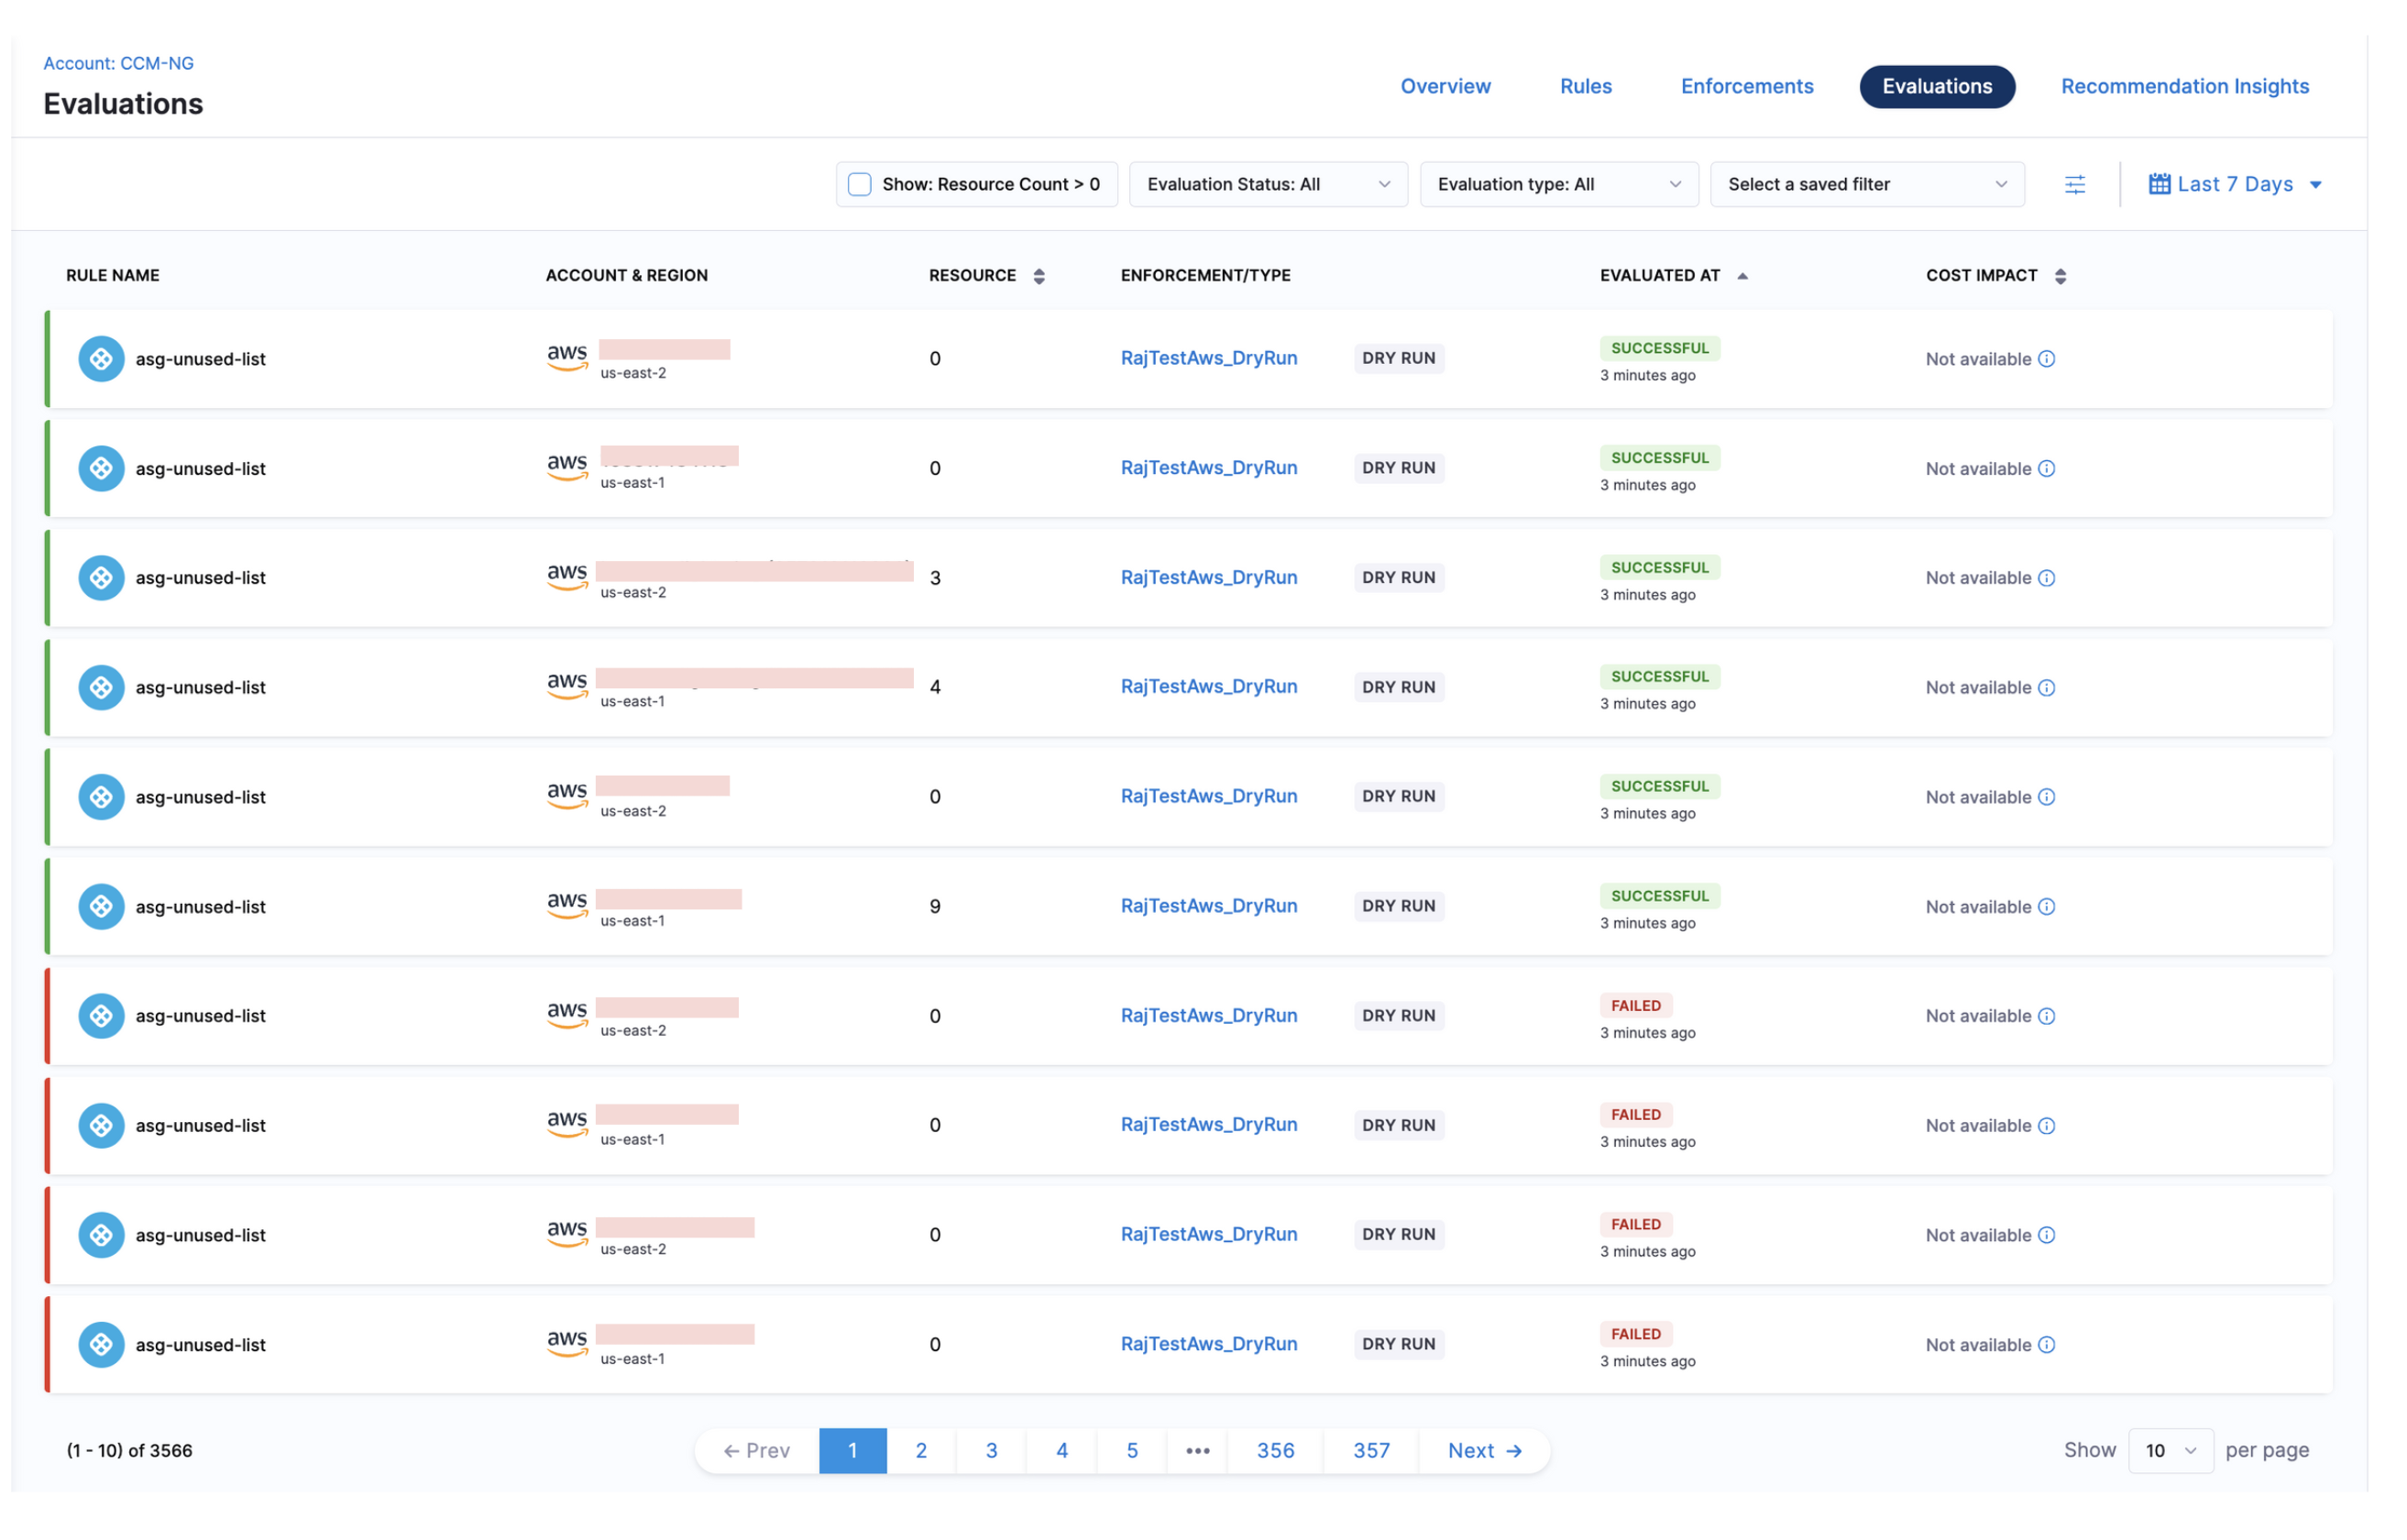The image size is (2407, 1540).
Task: Enable the Show Resource Count > 0 checkbox
Action: [860, 184]
